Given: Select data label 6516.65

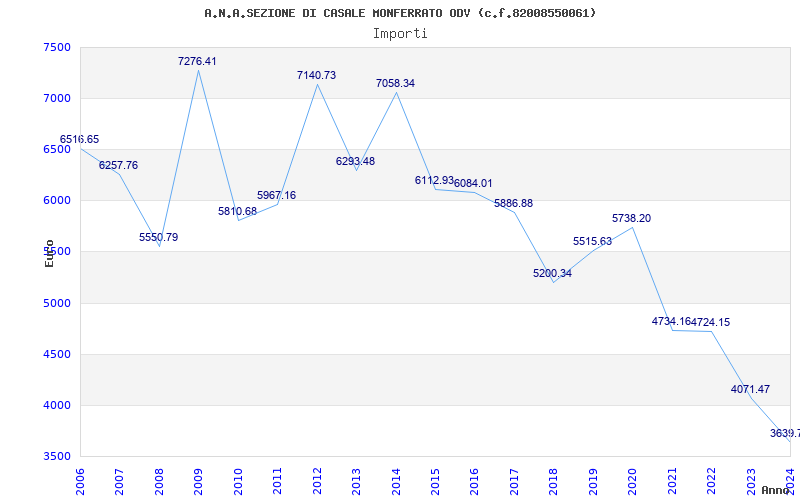Looking at the screenshot, I should (80, 139).
